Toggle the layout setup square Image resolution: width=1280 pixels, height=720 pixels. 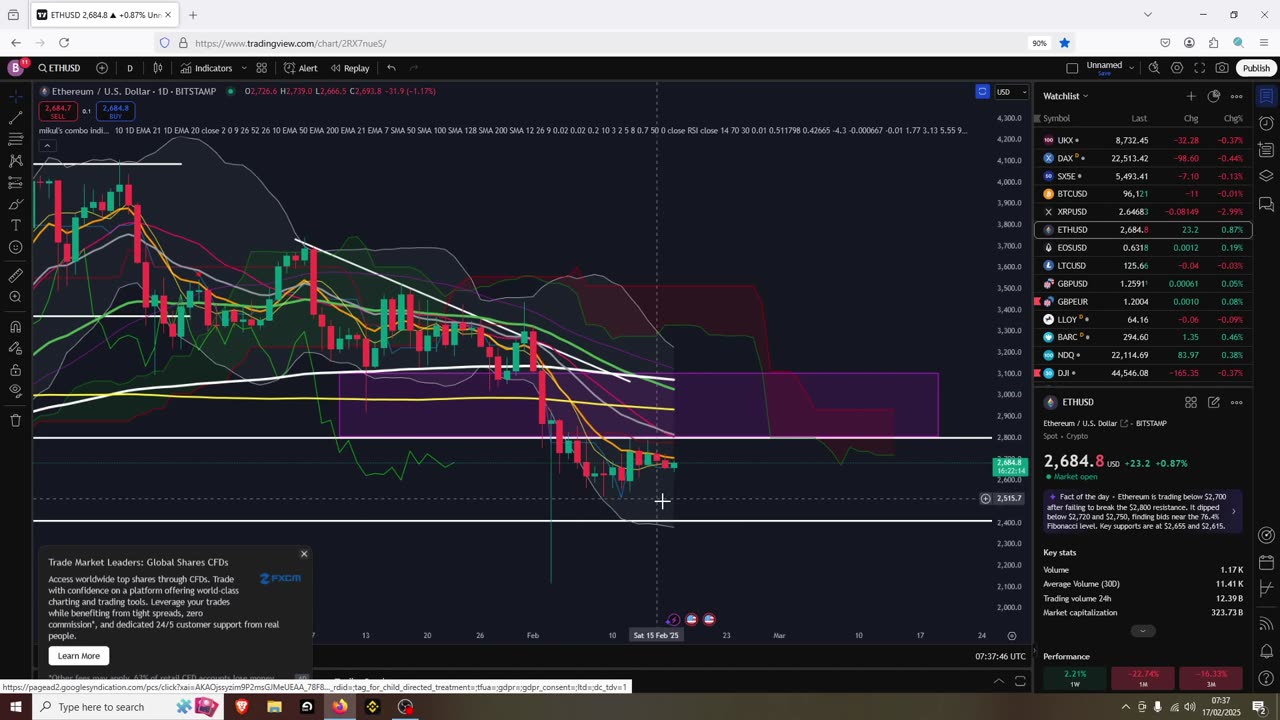[x=1072, y=68]
